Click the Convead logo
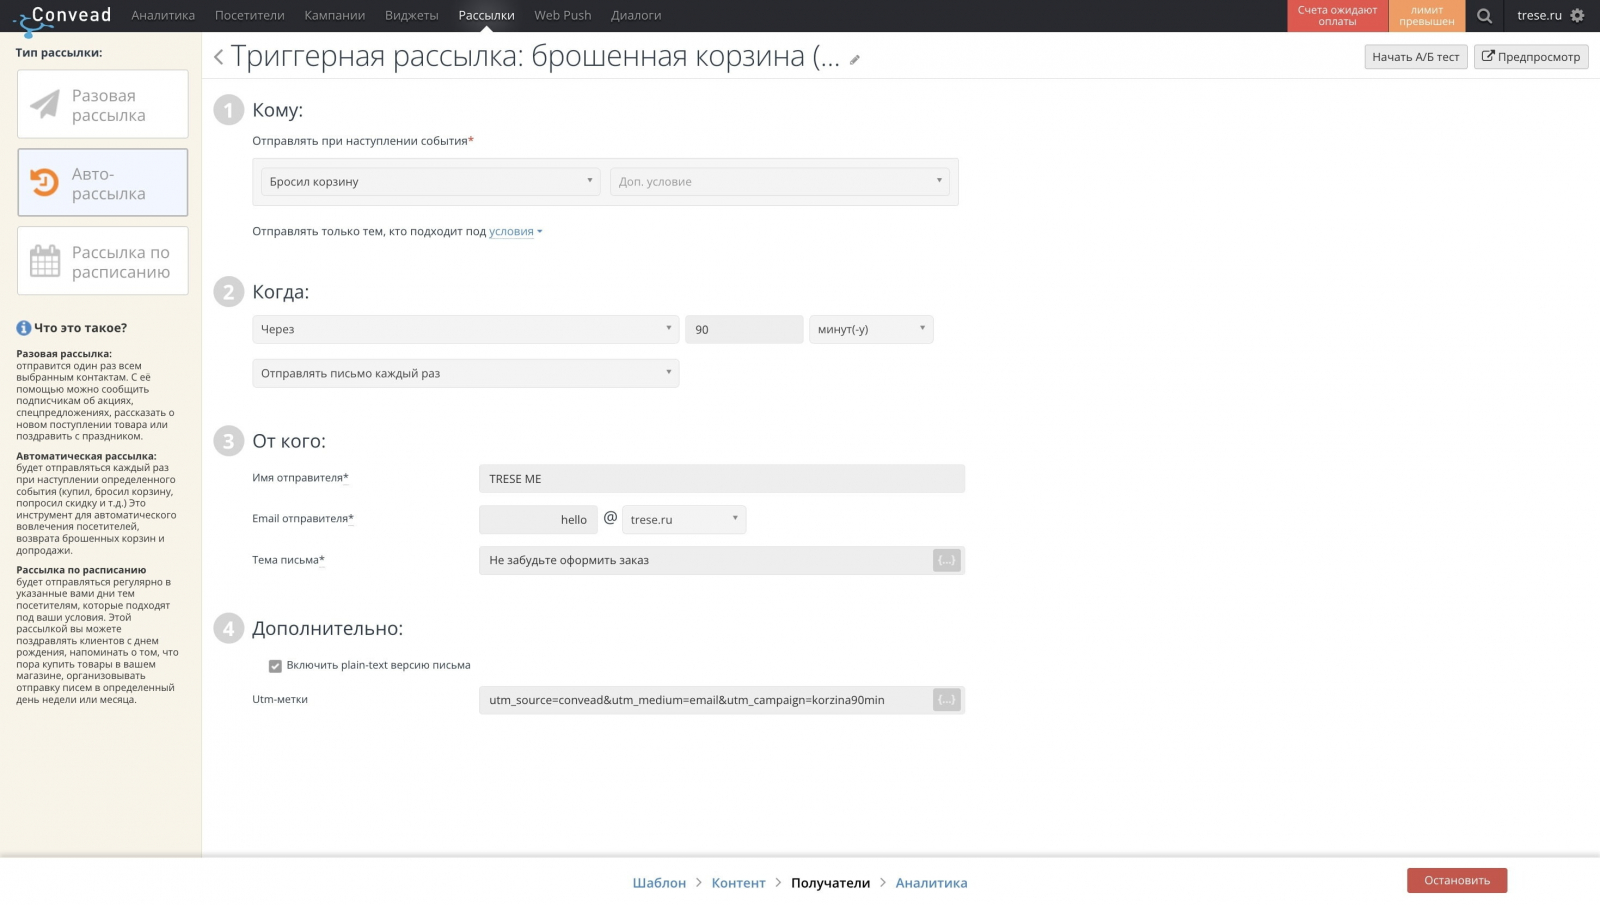1600x905 pixels. (x=62, y=16)
